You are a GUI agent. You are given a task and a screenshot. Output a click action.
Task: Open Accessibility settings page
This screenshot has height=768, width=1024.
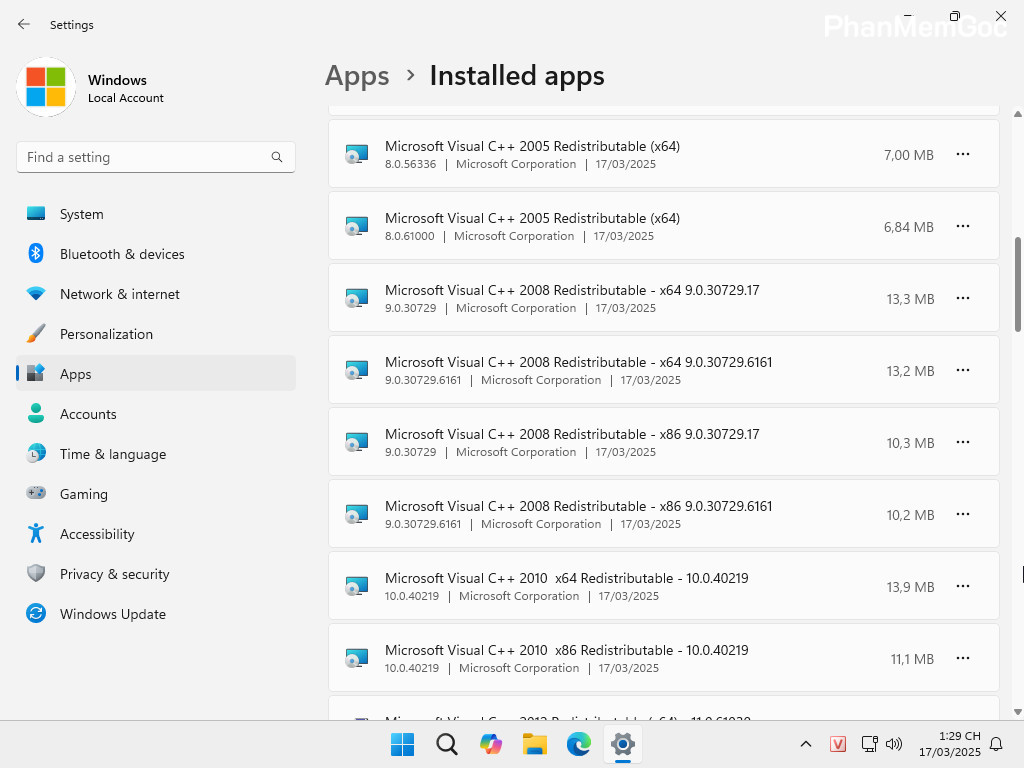pyautogui.click(x=96, y=534)
